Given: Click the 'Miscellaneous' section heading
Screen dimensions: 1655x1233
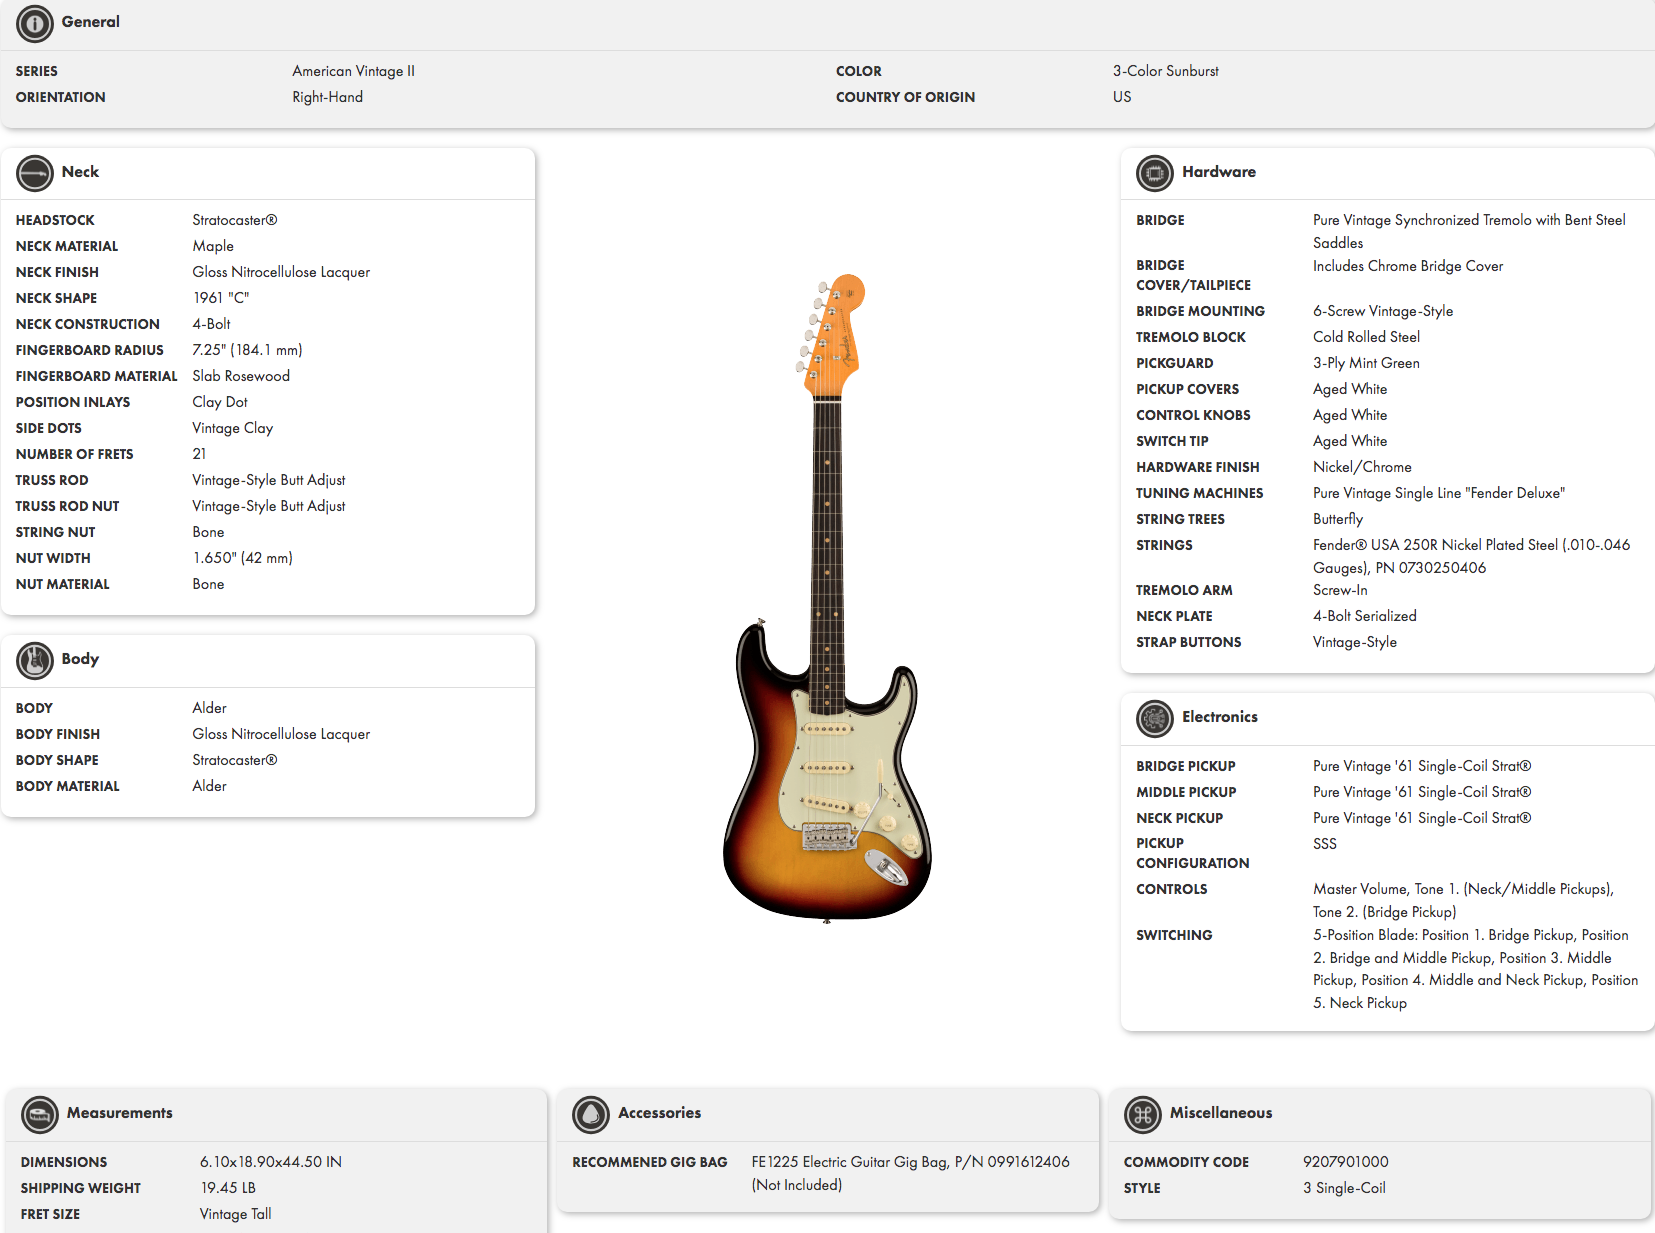Looking at the screenshot, I should [x=1221, y=1113].
